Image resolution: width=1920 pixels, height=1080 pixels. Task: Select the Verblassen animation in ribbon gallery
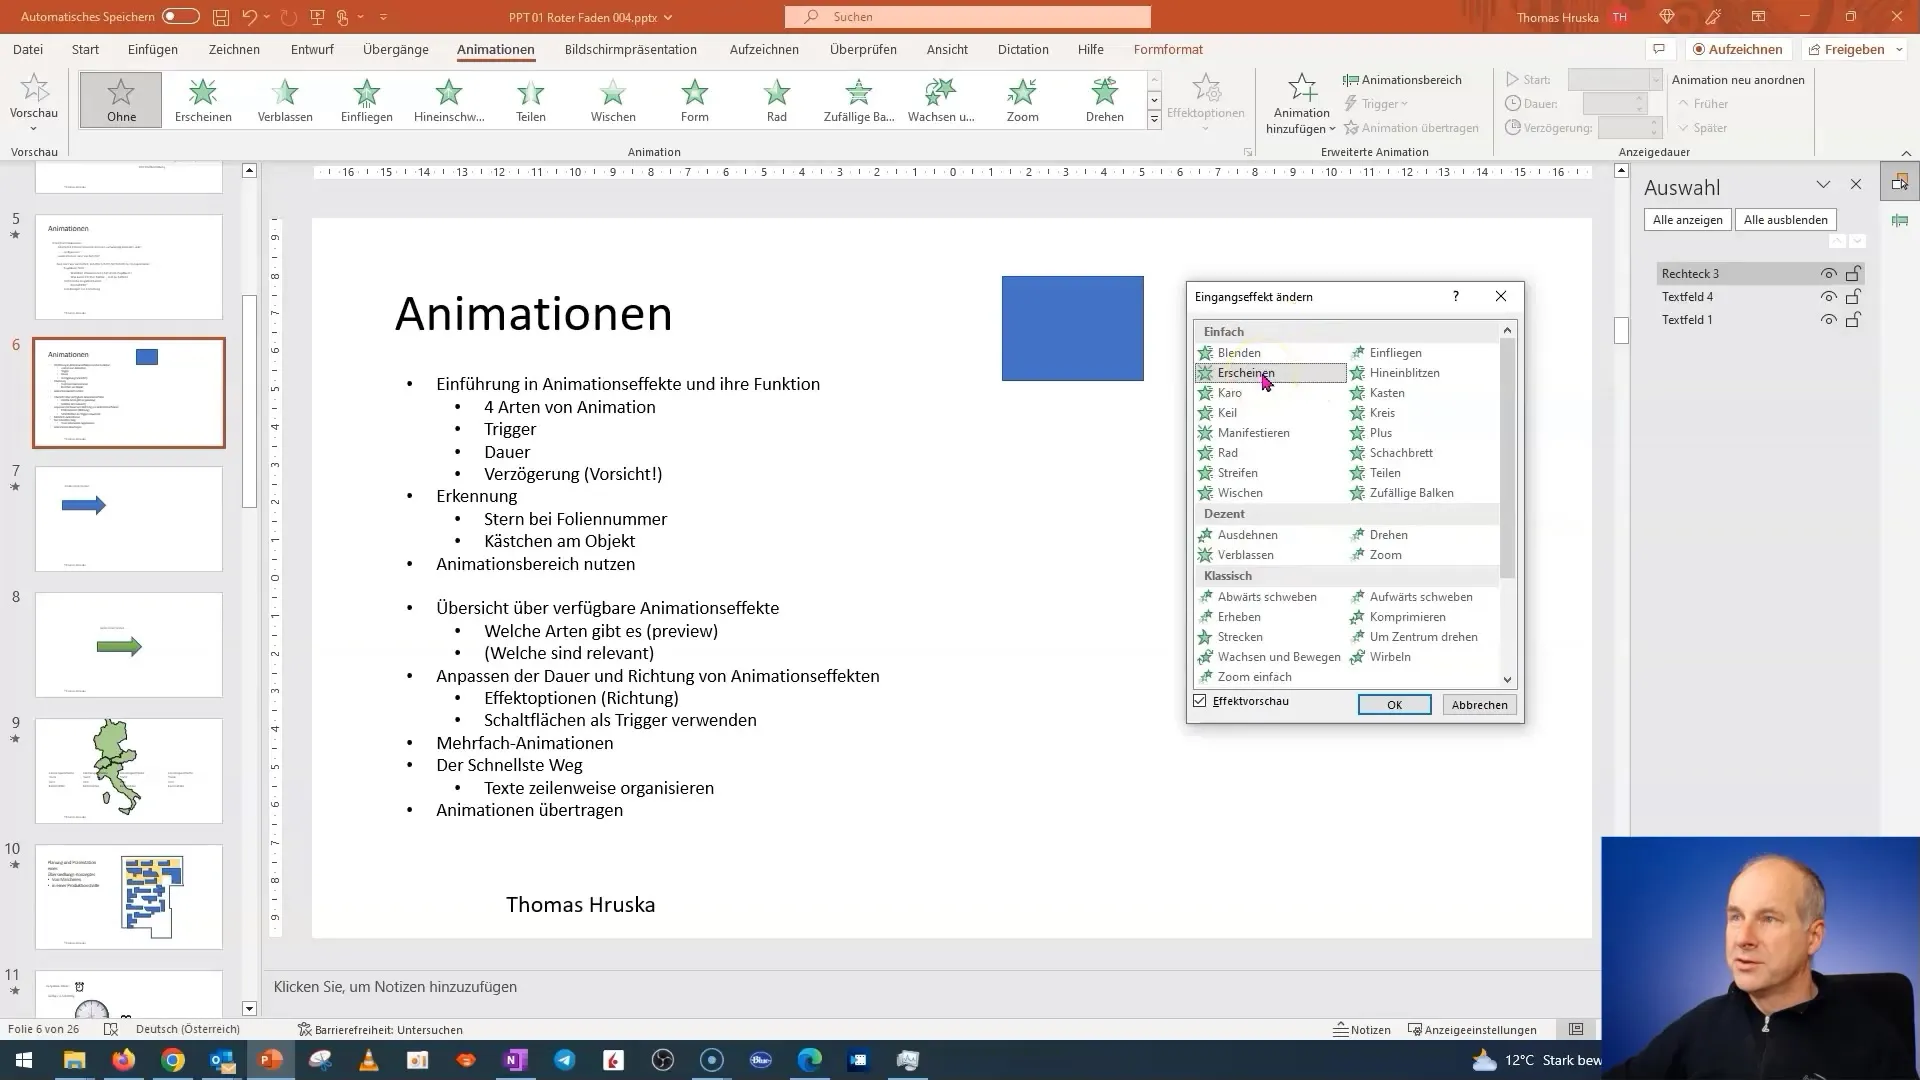(x=285, y=100)
